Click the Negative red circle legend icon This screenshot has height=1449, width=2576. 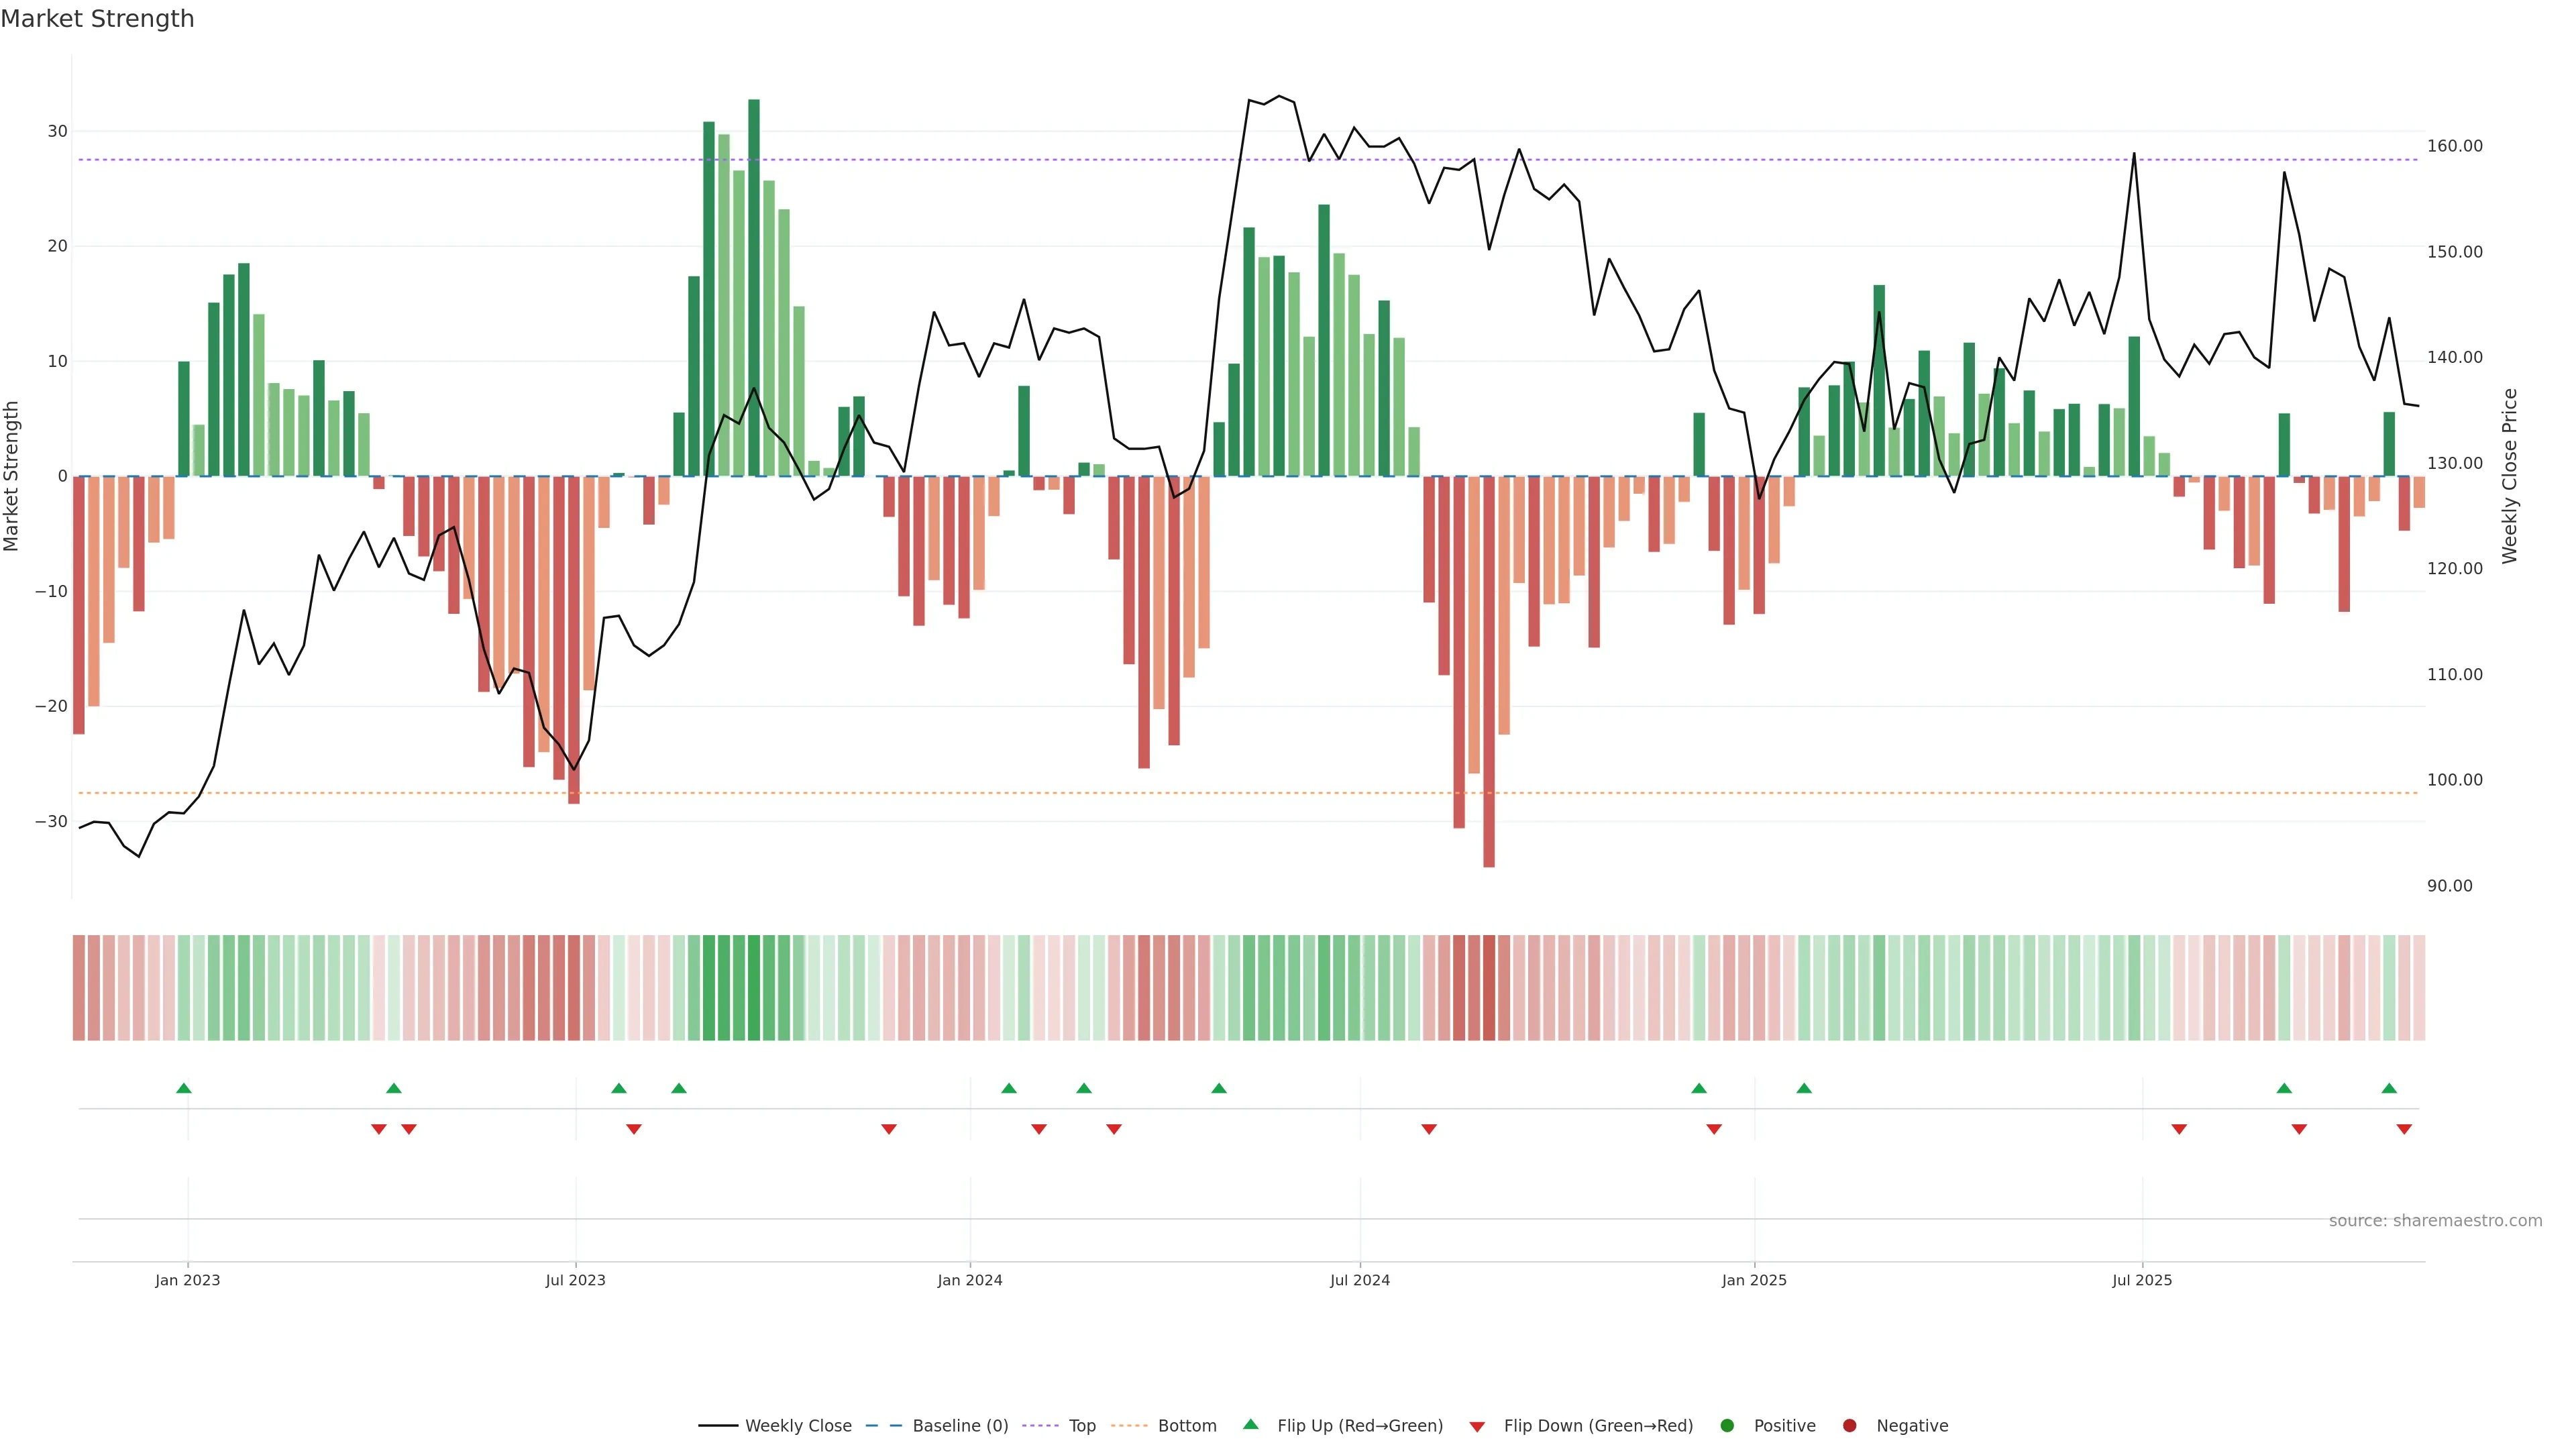pyautogui.click(x=1849, y=1425)
